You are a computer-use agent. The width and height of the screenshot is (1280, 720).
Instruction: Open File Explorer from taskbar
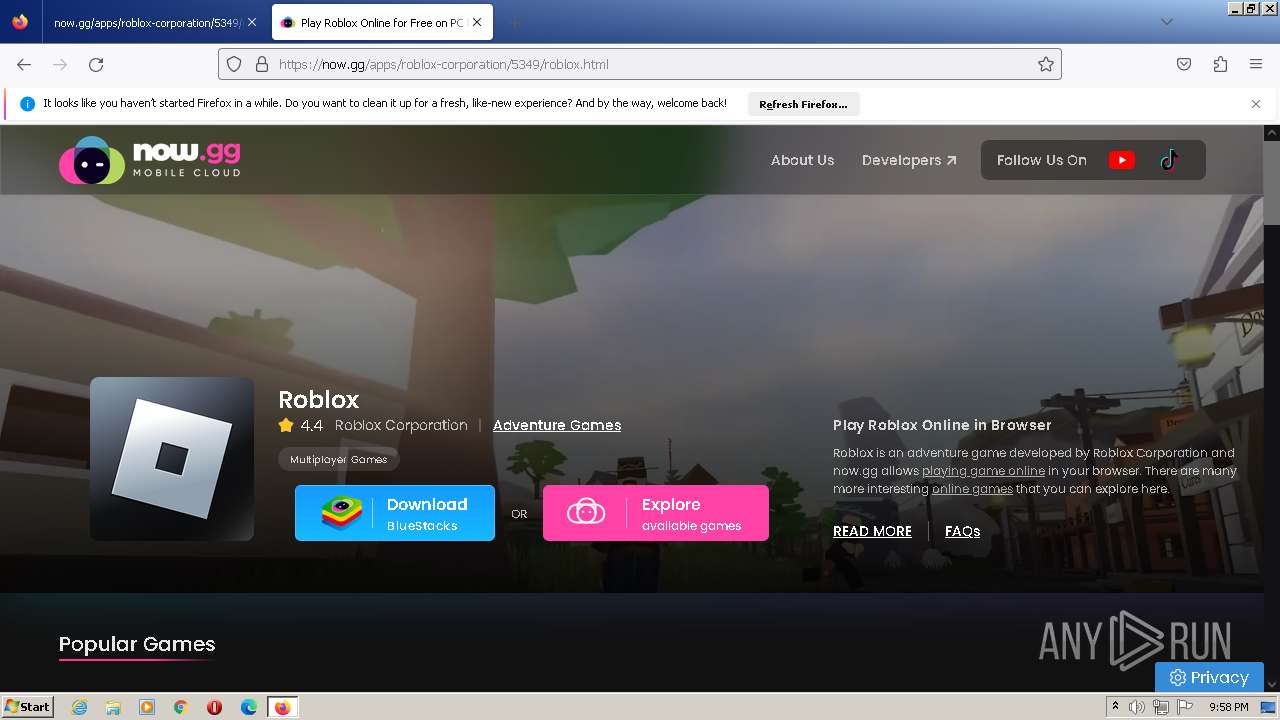[113, 707]
